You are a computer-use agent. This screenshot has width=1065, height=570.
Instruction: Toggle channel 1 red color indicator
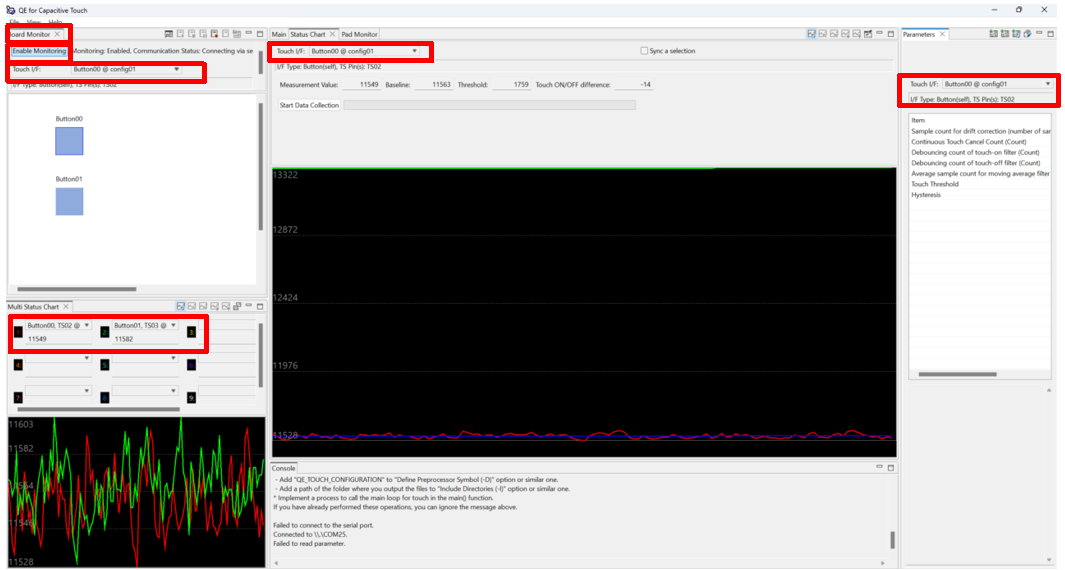click(18, 331)
